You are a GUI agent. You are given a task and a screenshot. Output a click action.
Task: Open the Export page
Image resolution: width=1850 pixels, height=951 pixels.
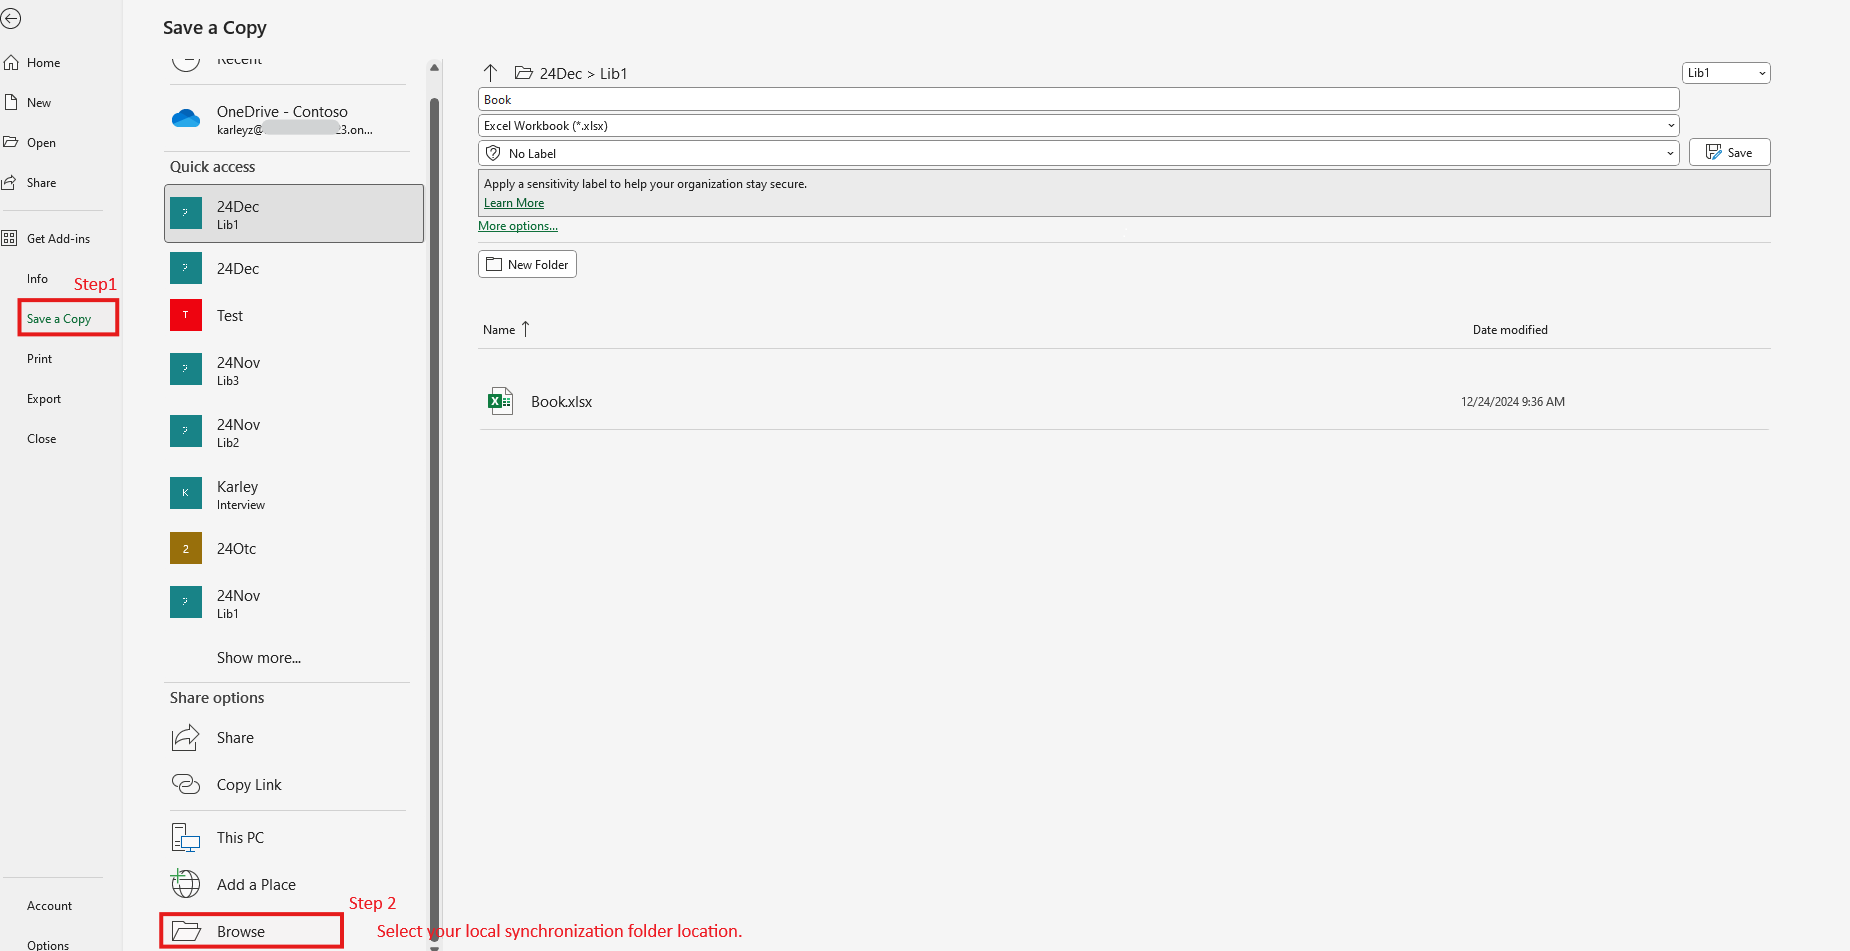44,399
